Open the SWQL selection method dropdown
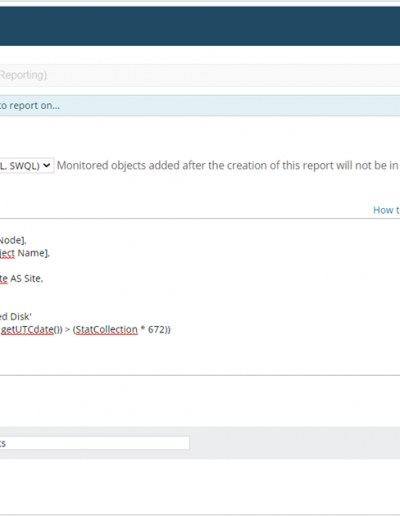The height and width of the screenshot is (516, 400). click(26, 166)
